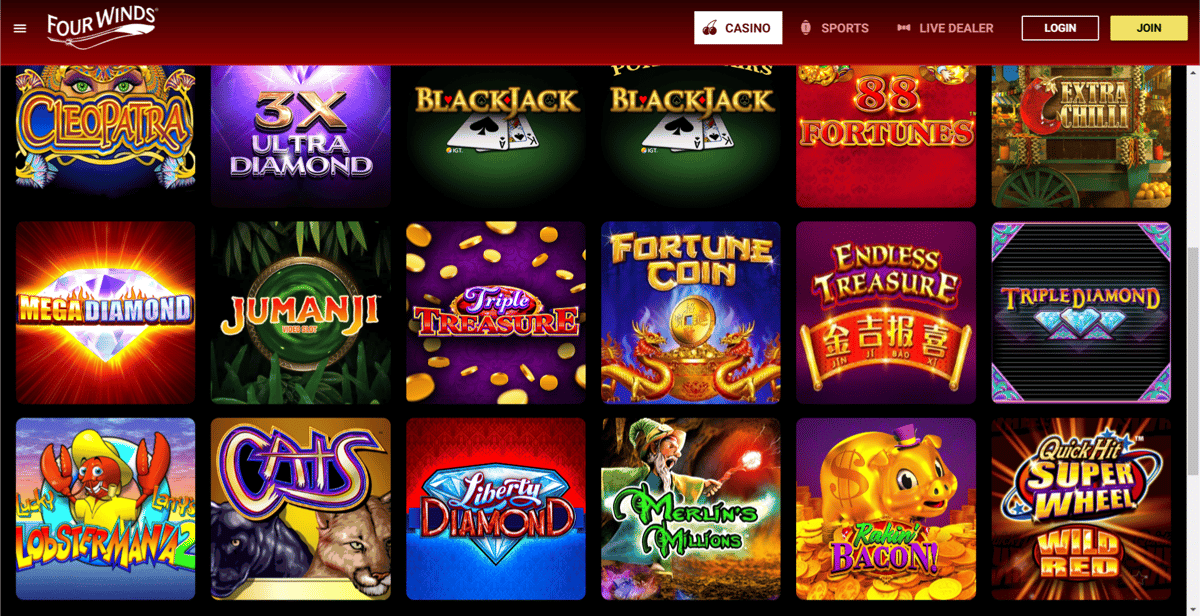Image resolution: width=1200 pixels, height=616 pixels.
Task: Select the Mega Diamond game tile
Action: pyautogui.click(x=105, y=312)
